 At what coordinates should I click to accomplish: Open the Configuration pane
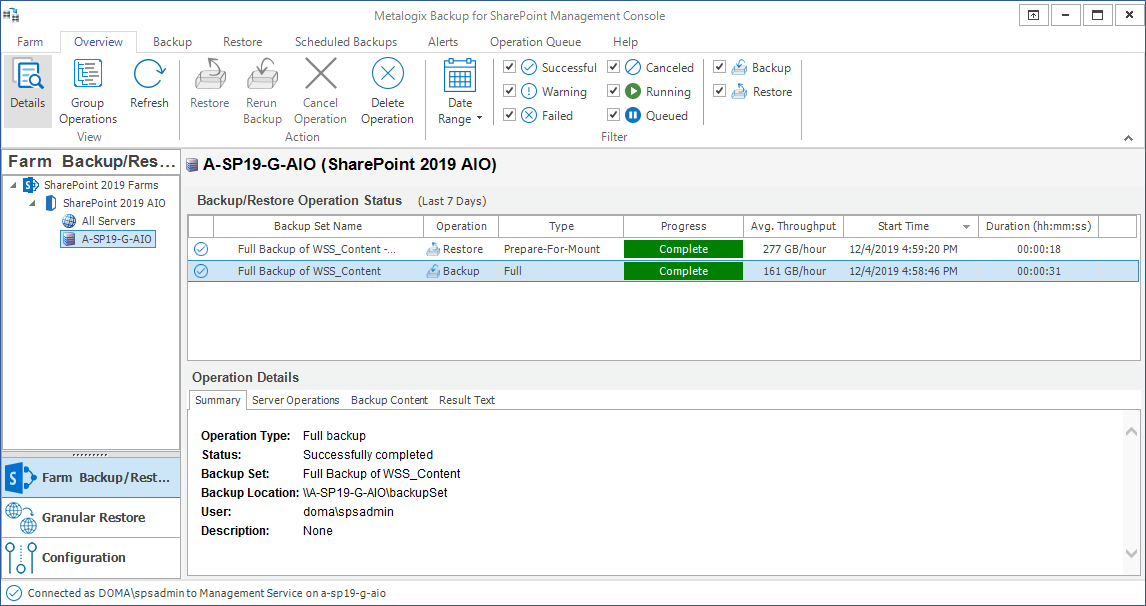[91, 557]
